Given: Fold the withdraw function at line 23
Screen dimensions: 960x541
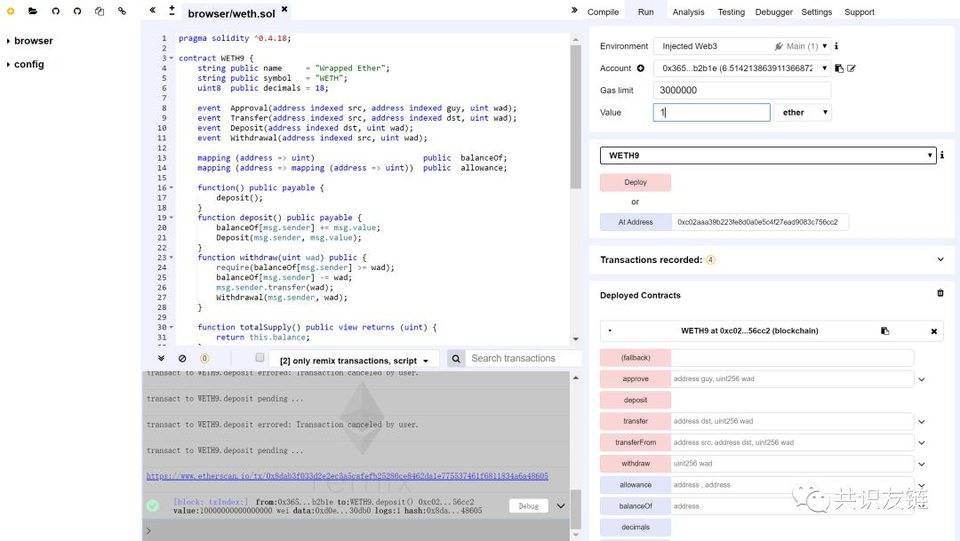Looking at the screenshot, I should (171, 258).
